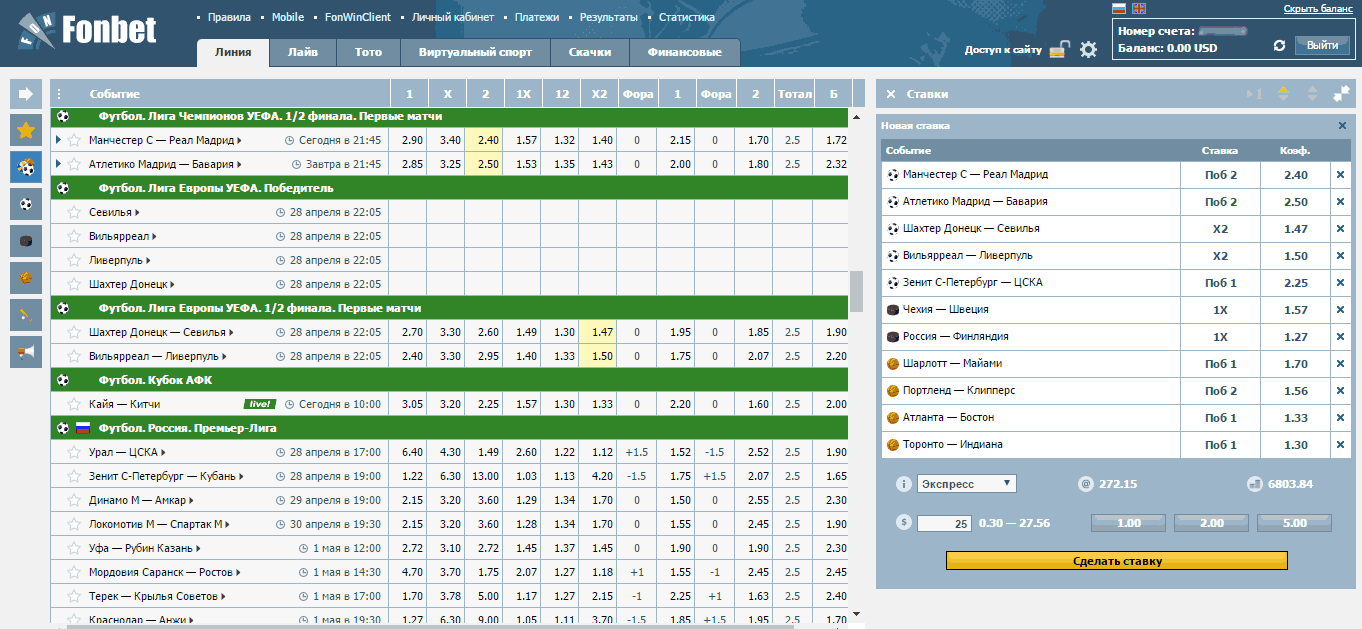Remove Чехия — Швеция from coupon
The image size is (1362, 629).
pos(1340,309)
